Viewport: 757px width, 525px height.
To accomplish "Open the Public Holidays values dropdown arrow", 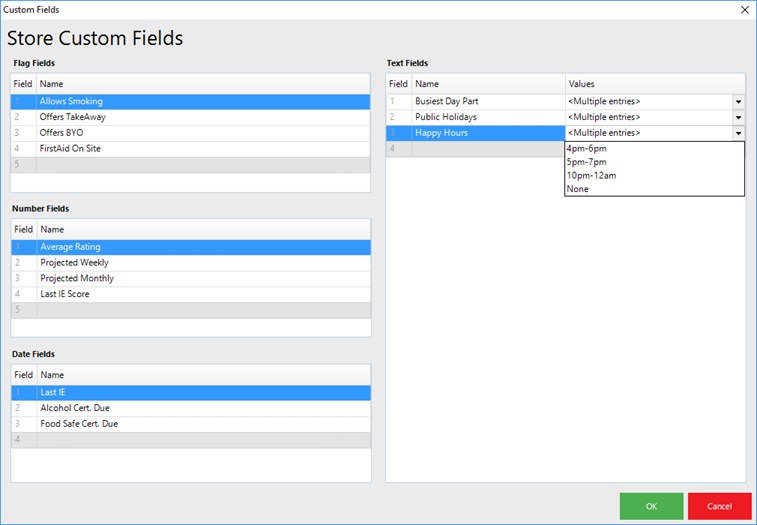I will [x=738, y=117].
